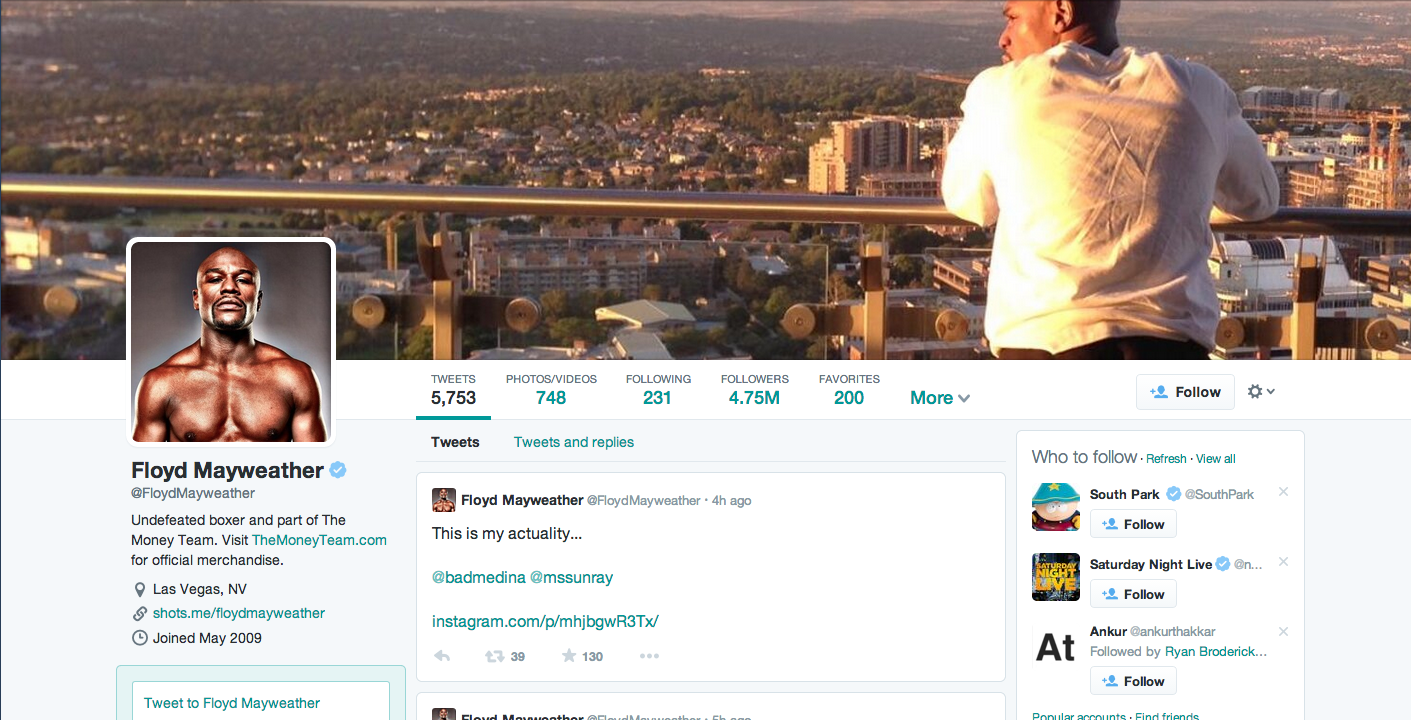This screenshot has height=720, width=1411.
Task: Open the shots.me/floydmayweather link
Action: tap(238, 613)
